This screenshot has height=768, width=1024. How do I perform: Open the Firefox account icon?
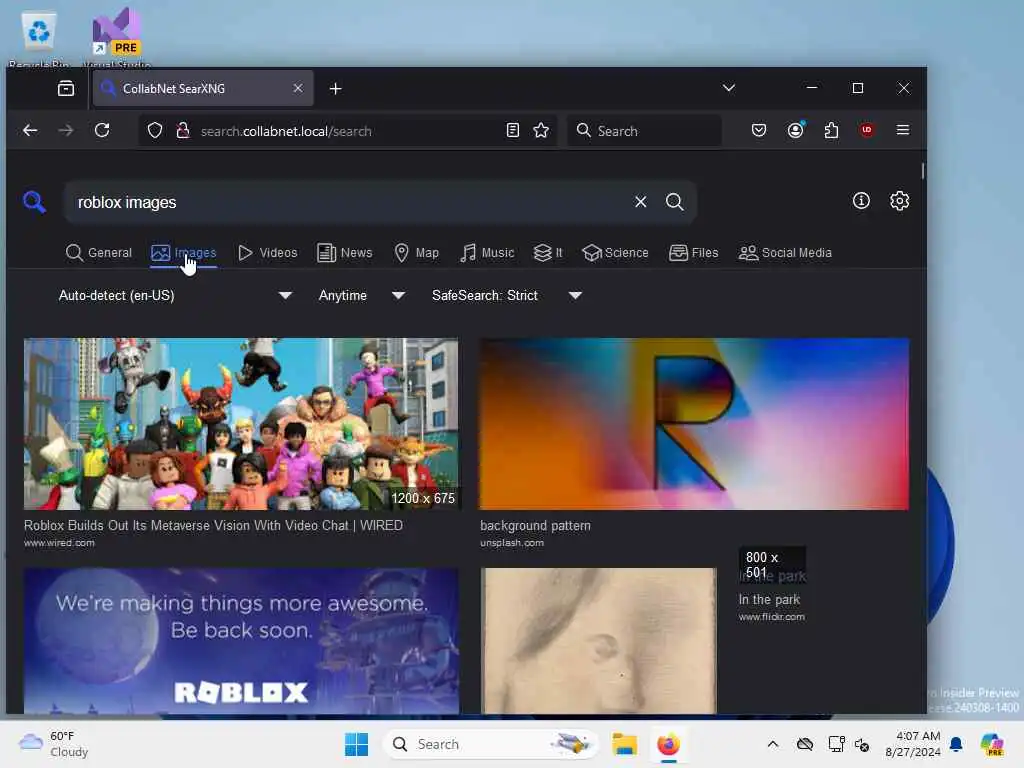(795, 130)
